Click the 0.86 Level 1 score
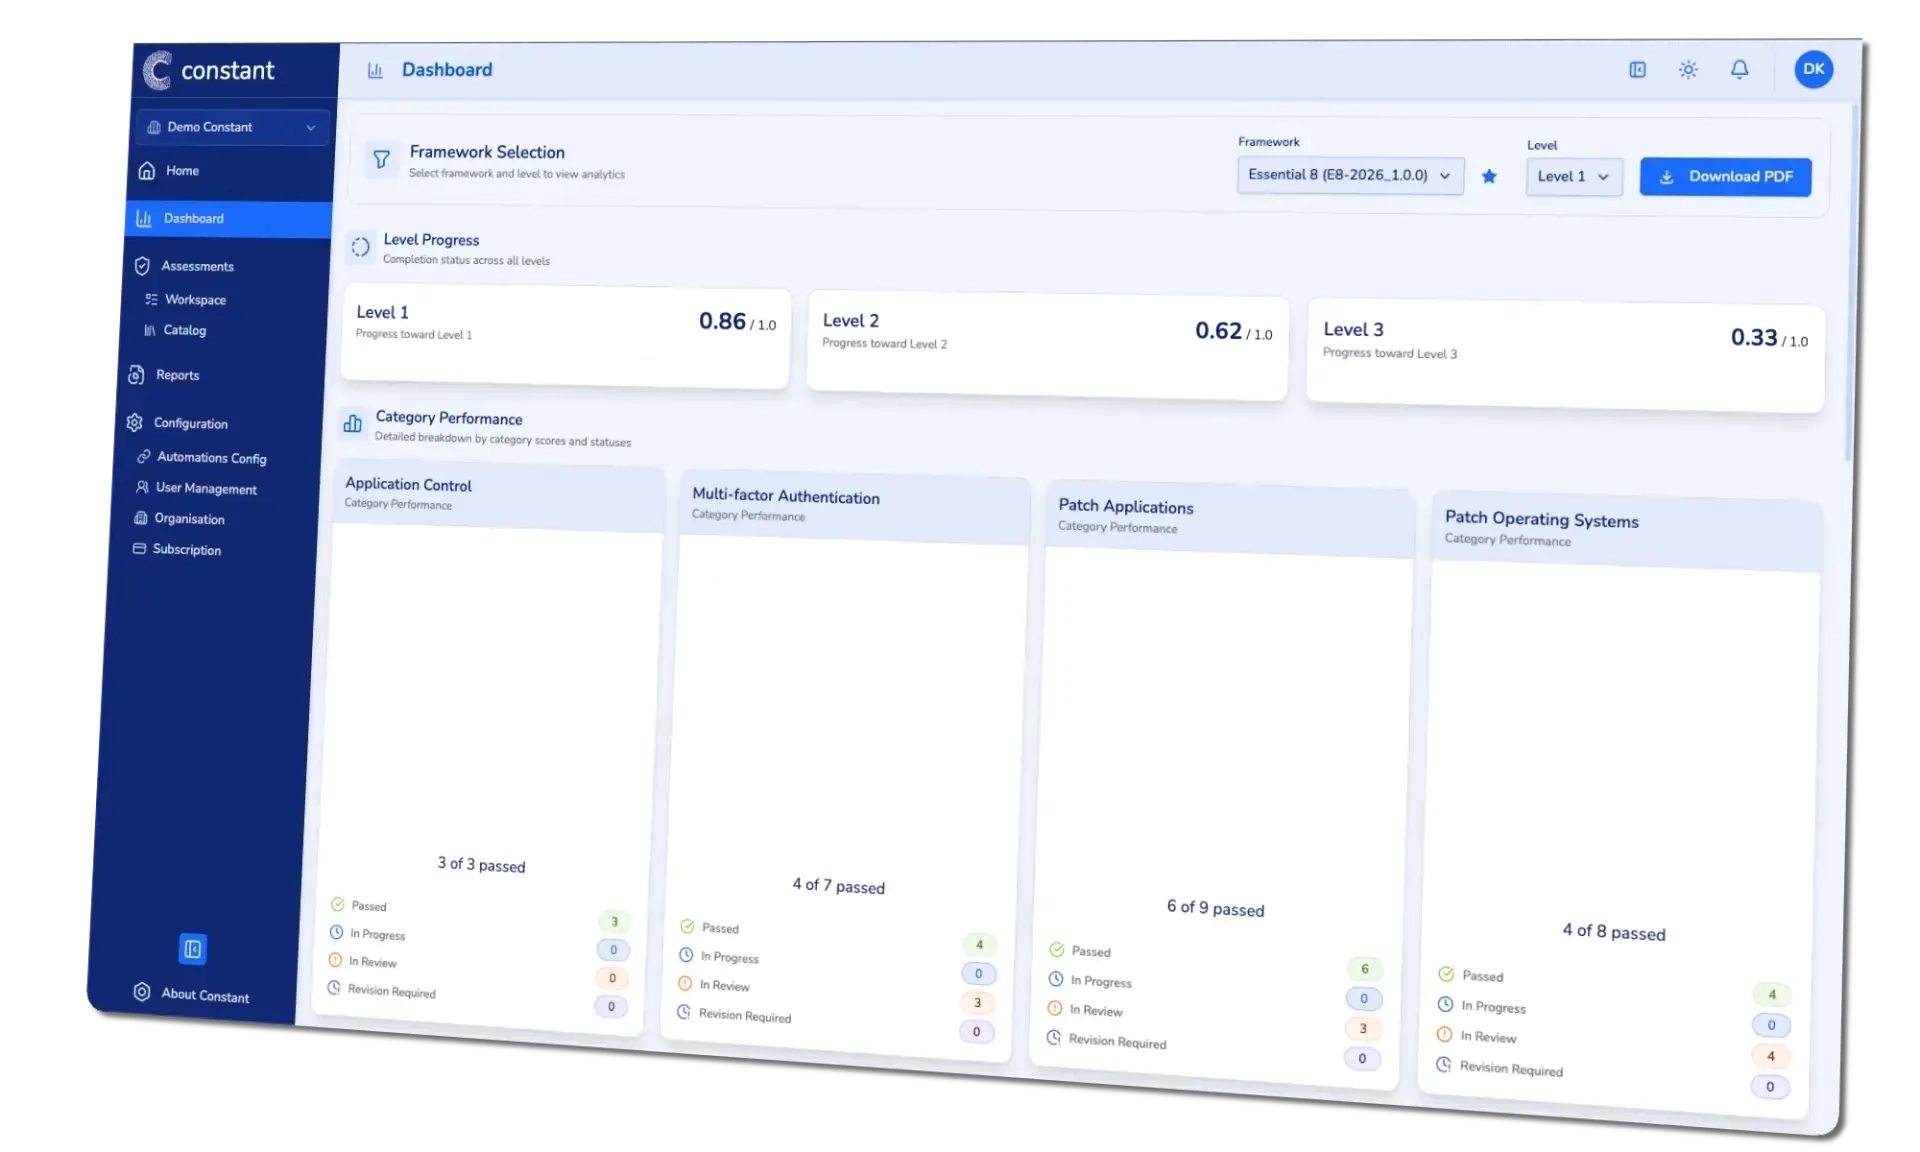The image size is (1920, 1152). [x=722, y=321]
